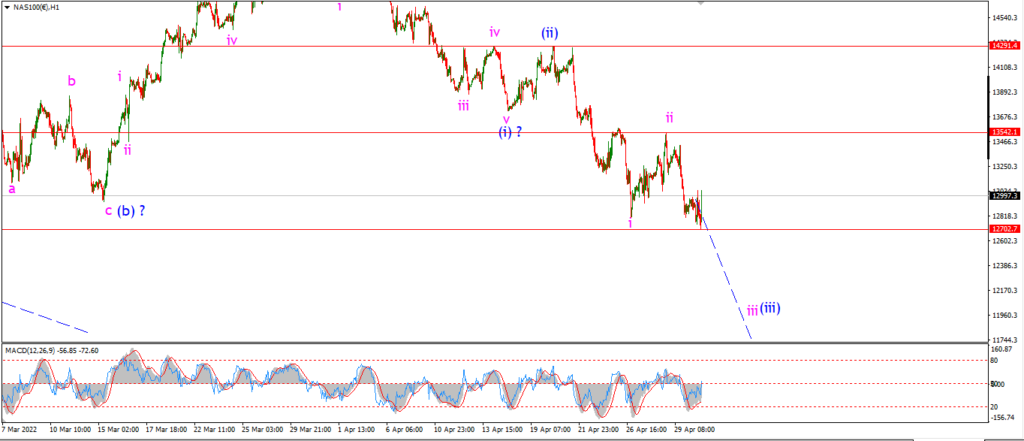Image resolution: width=1024 pixels, height=441 pixels.
Task: Click the pink wave label a
Action: pyautogui.click(x=12, y=189)
